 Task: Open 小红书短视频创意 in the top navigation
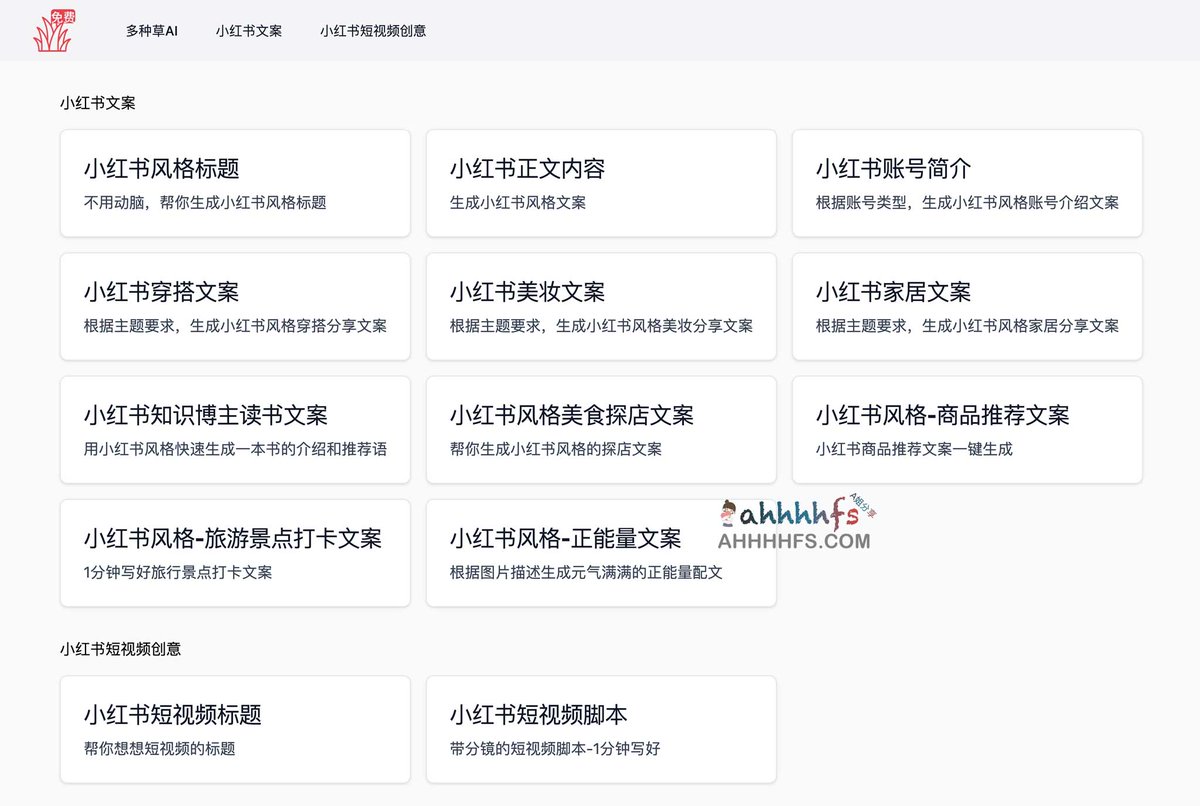pos(373,31)
